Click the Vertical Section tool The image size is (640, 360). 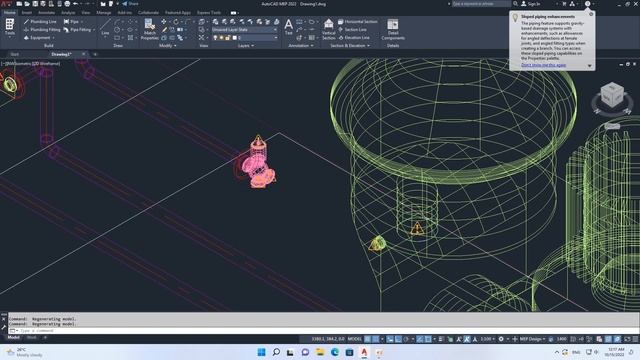(329, 29)
